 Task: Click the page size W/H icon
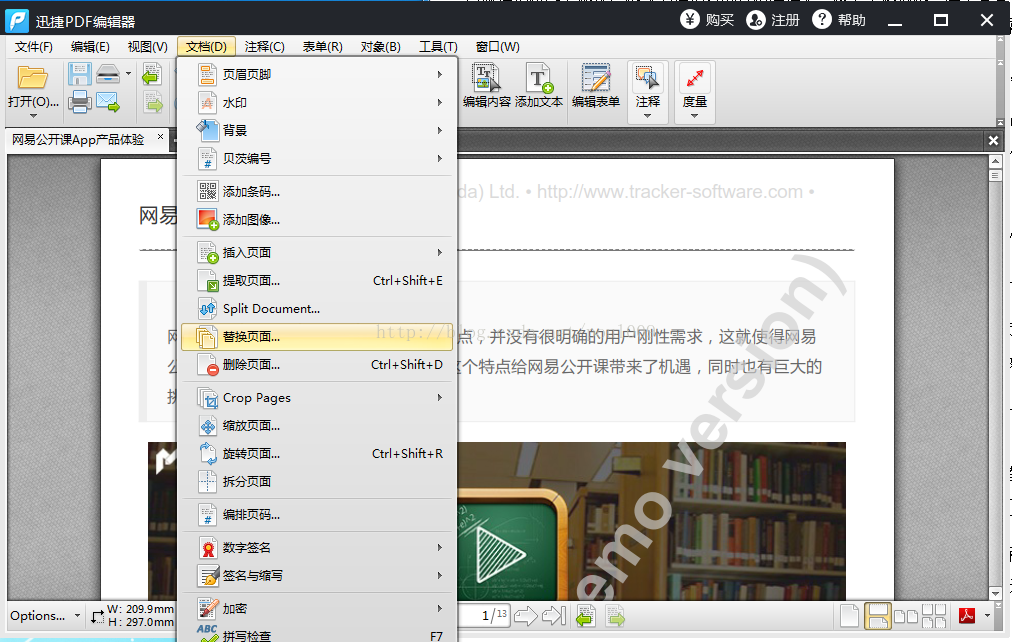pos(97,617)
